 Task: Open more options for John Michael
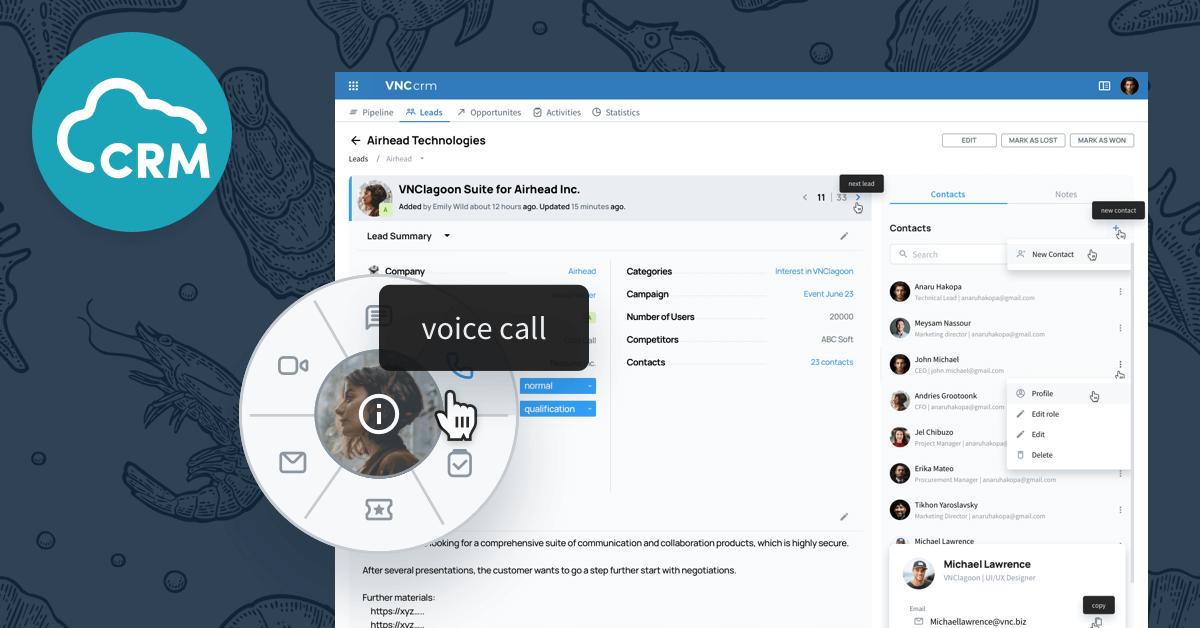pos(1120,364)
